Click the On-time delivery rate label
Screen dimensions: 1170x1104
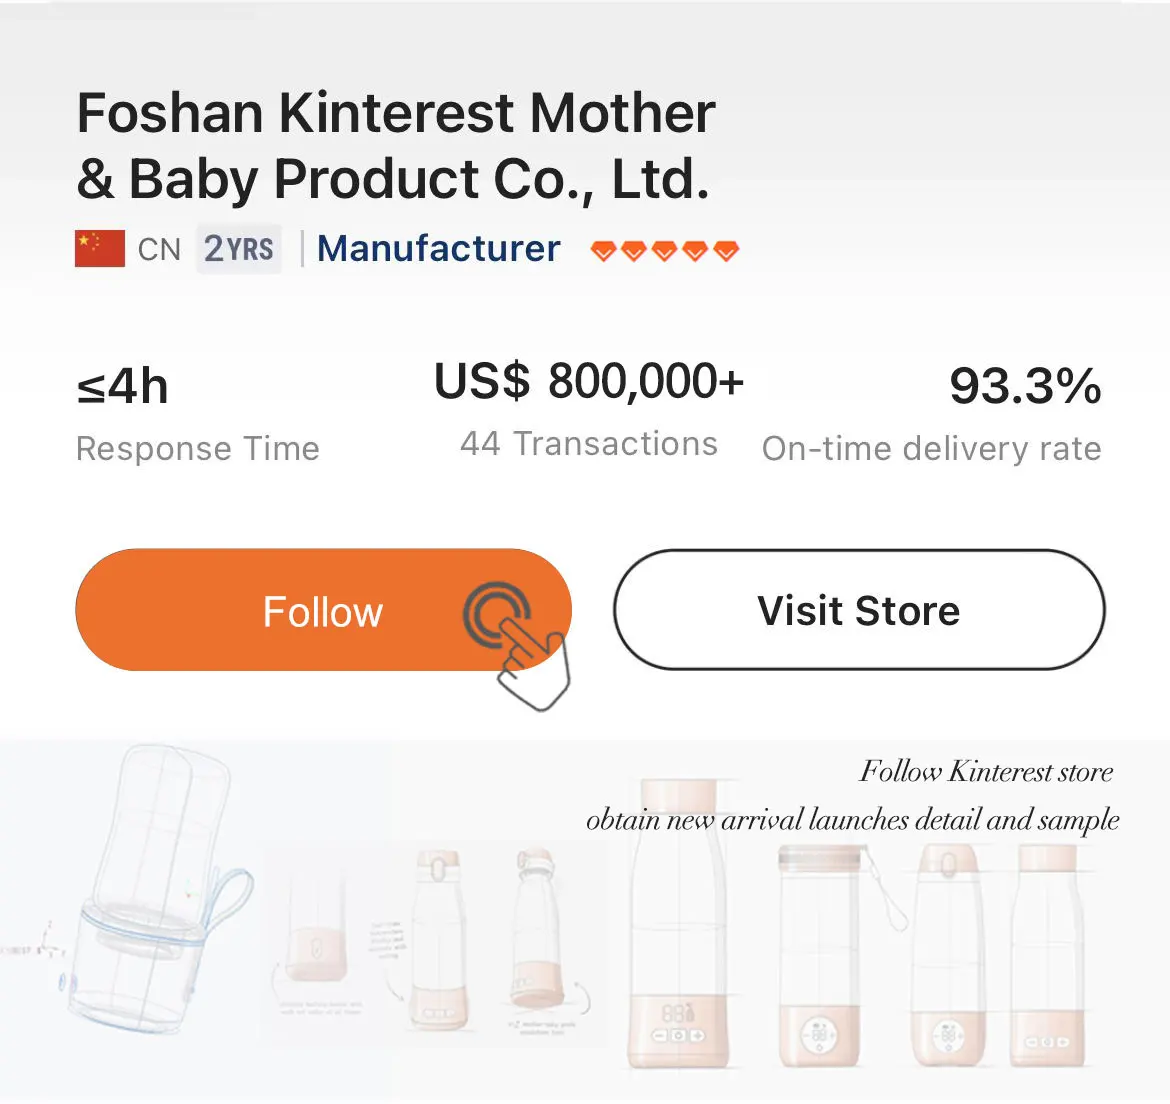coord(931,449)
